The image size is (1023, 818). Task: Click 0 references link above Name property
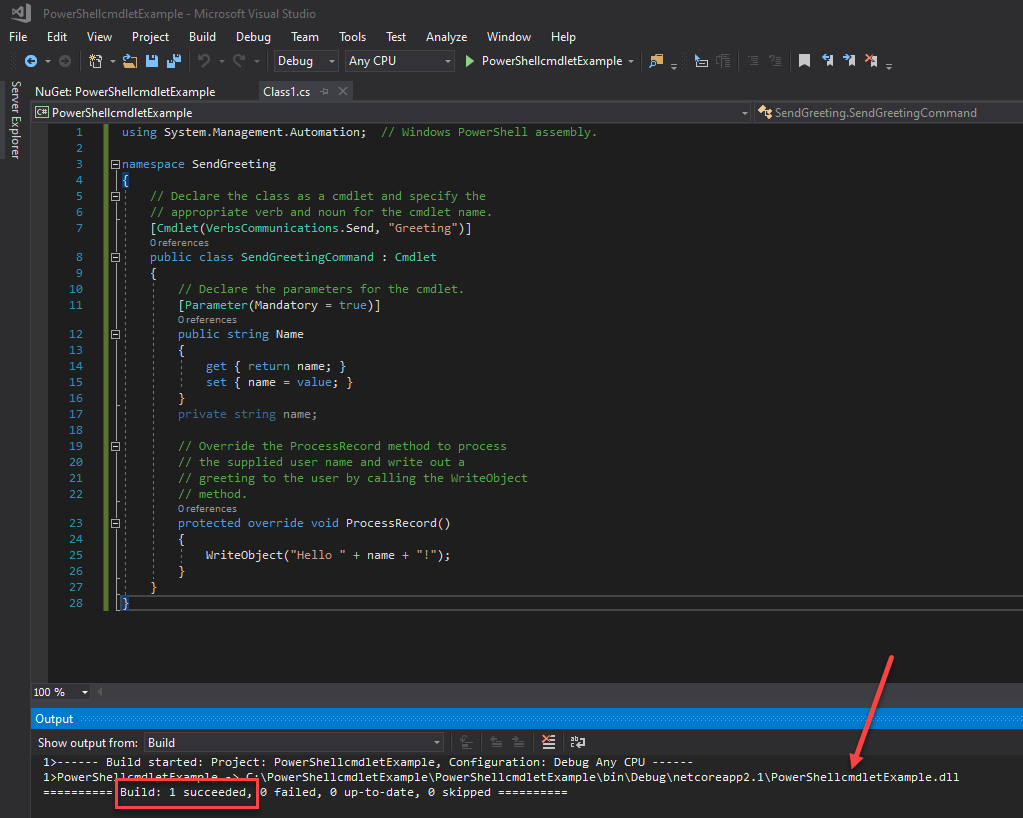[207, 320]
